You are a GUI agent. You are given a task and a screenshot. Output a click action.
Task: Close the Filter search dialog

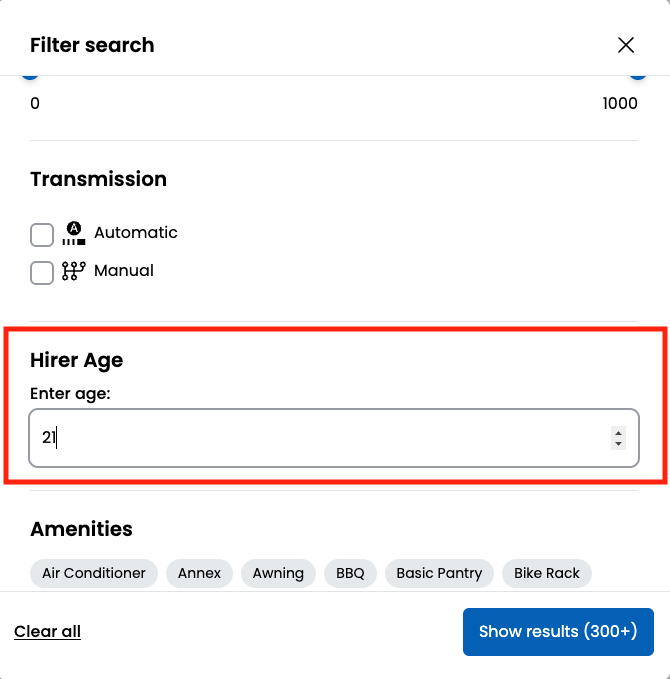(626, 45)
